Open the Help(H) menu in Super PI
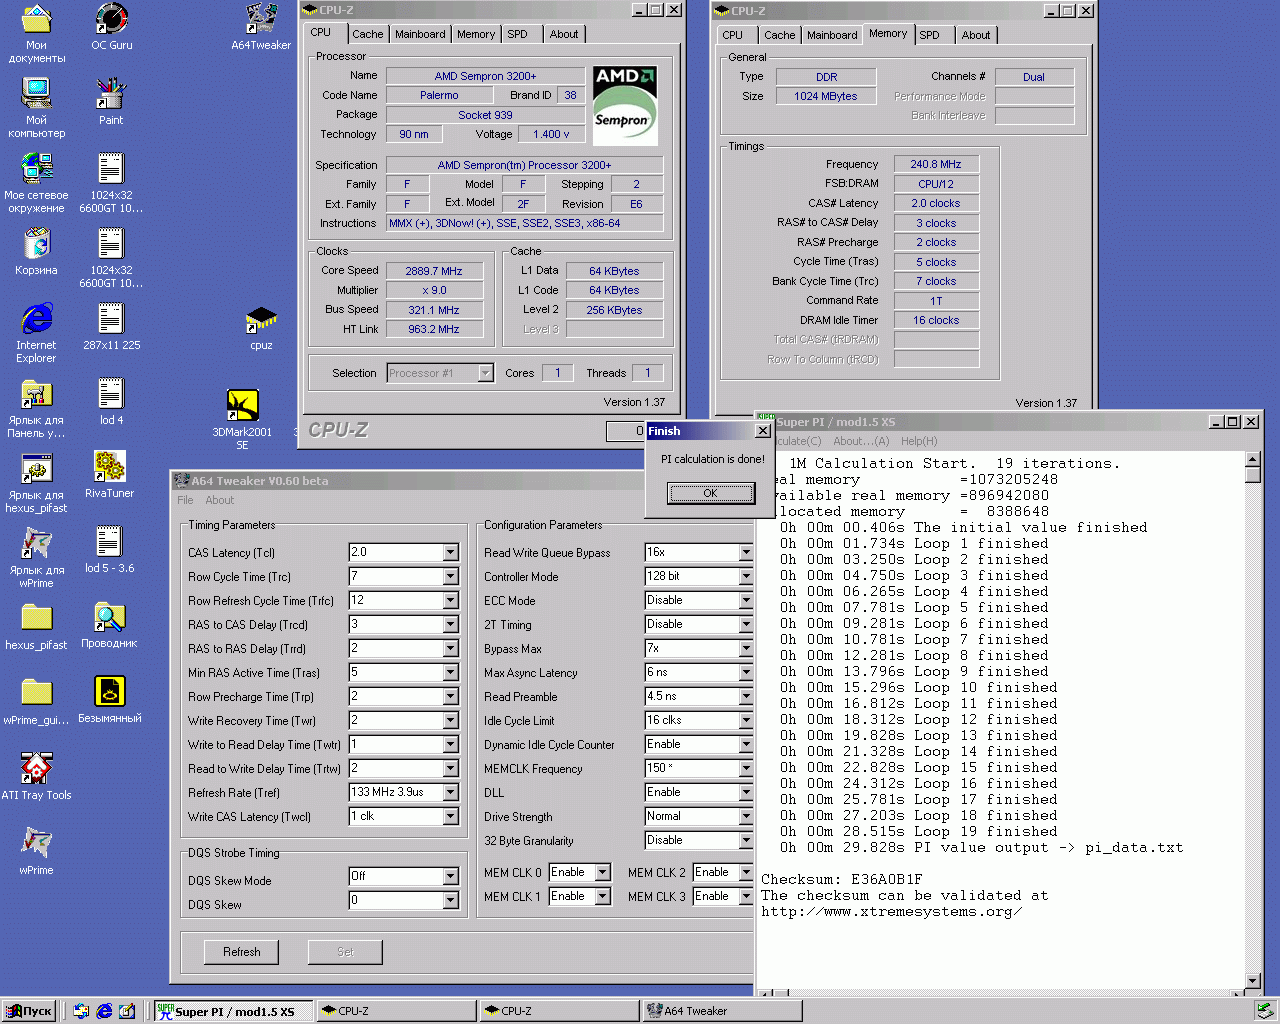The height and width of the screenshot is (1024, 1280). pos(919,441)
